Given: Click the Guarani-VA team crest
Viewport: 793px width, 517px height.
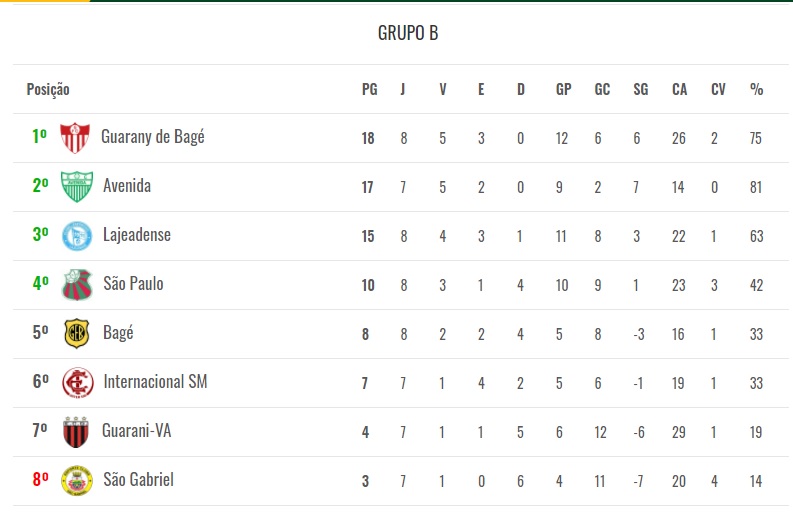Looking at the screenshot, I should (x=76, y=431).
